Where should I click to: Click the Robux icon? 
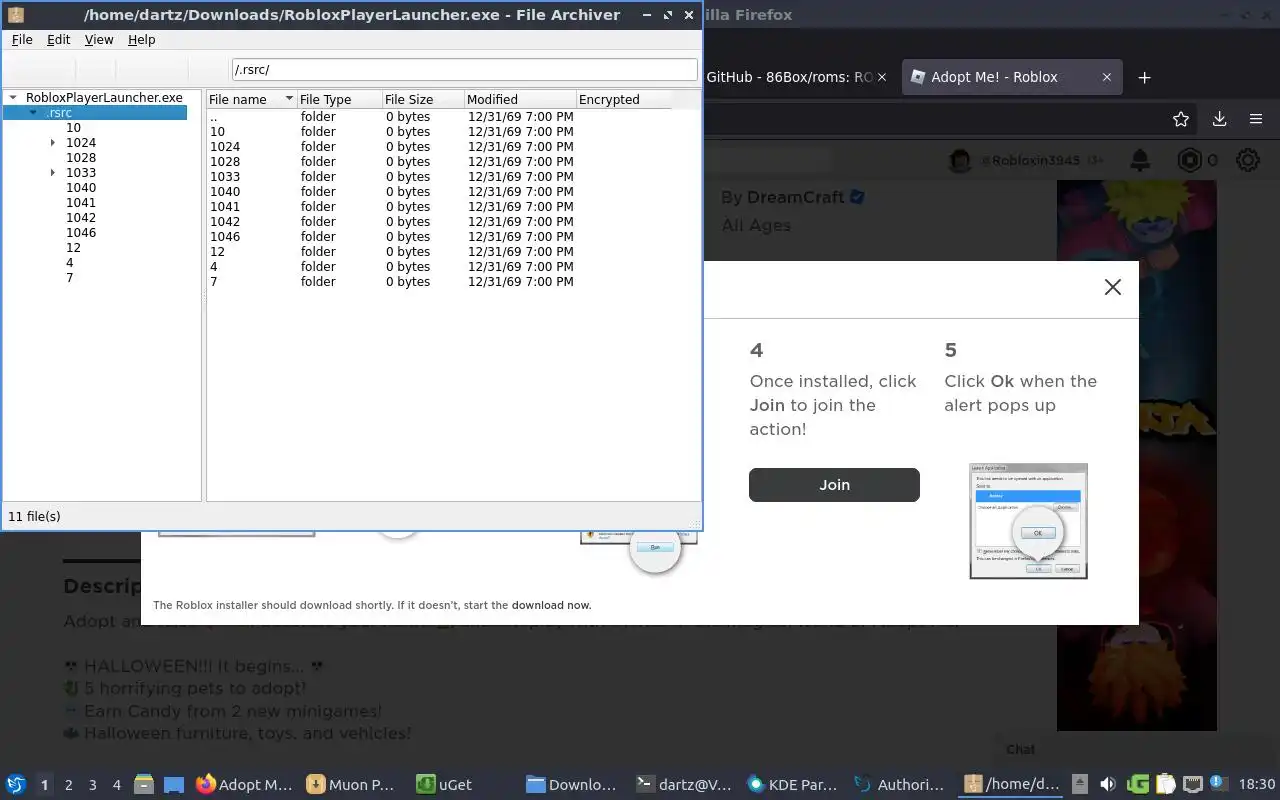click(x=1189, y=160)
